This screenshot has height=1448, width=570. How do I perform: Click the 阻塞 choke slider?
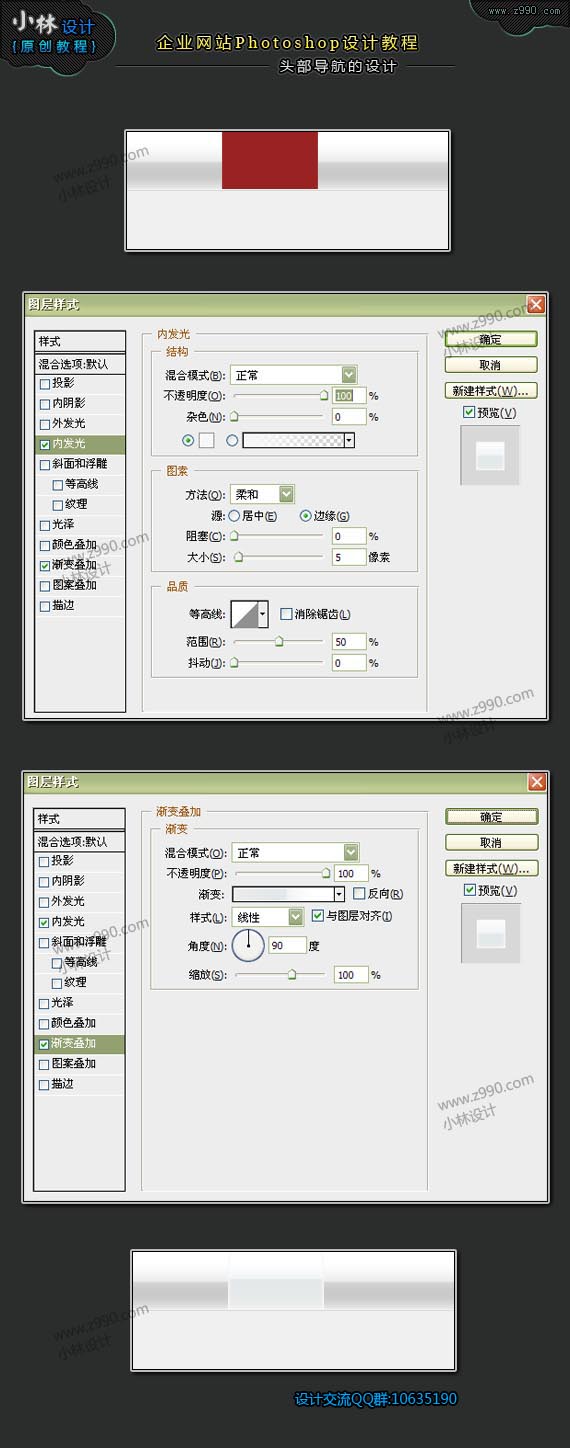pyautogui.click(x=279, y=537)
